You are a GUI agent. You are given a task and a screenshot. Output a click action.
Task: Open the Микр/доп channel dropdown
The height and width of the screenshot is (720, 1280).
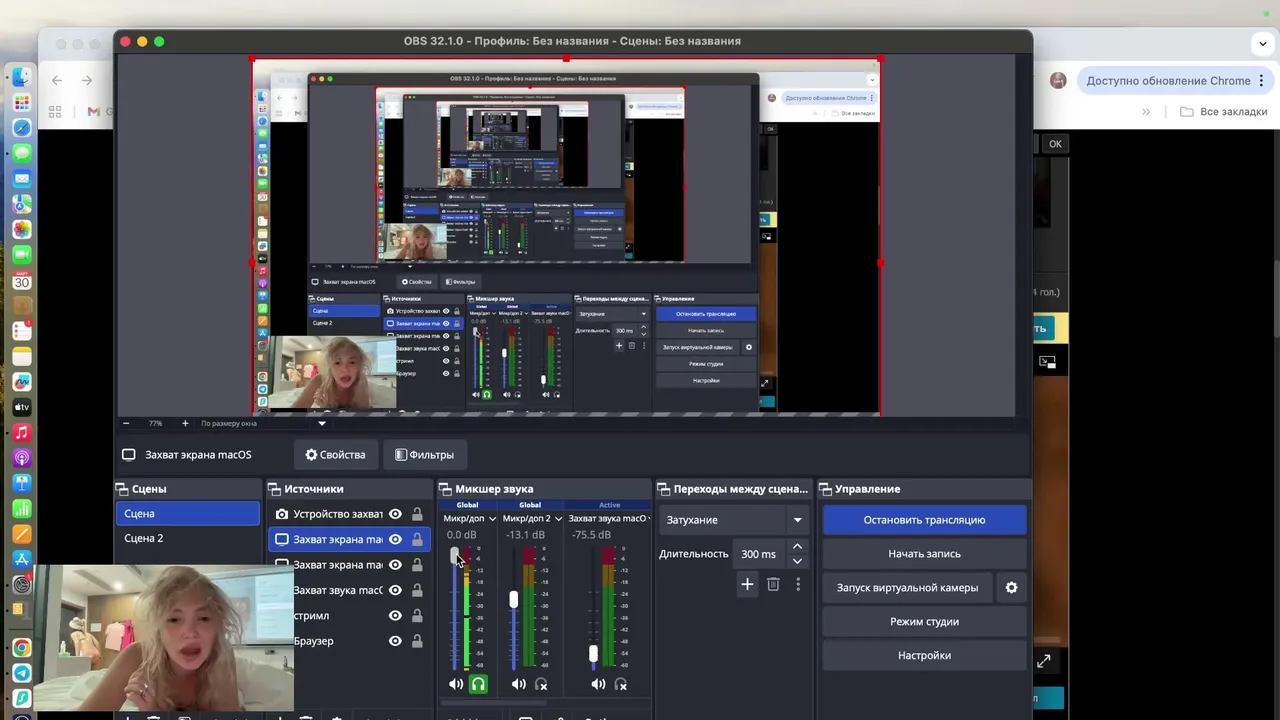tap(492, 519)
